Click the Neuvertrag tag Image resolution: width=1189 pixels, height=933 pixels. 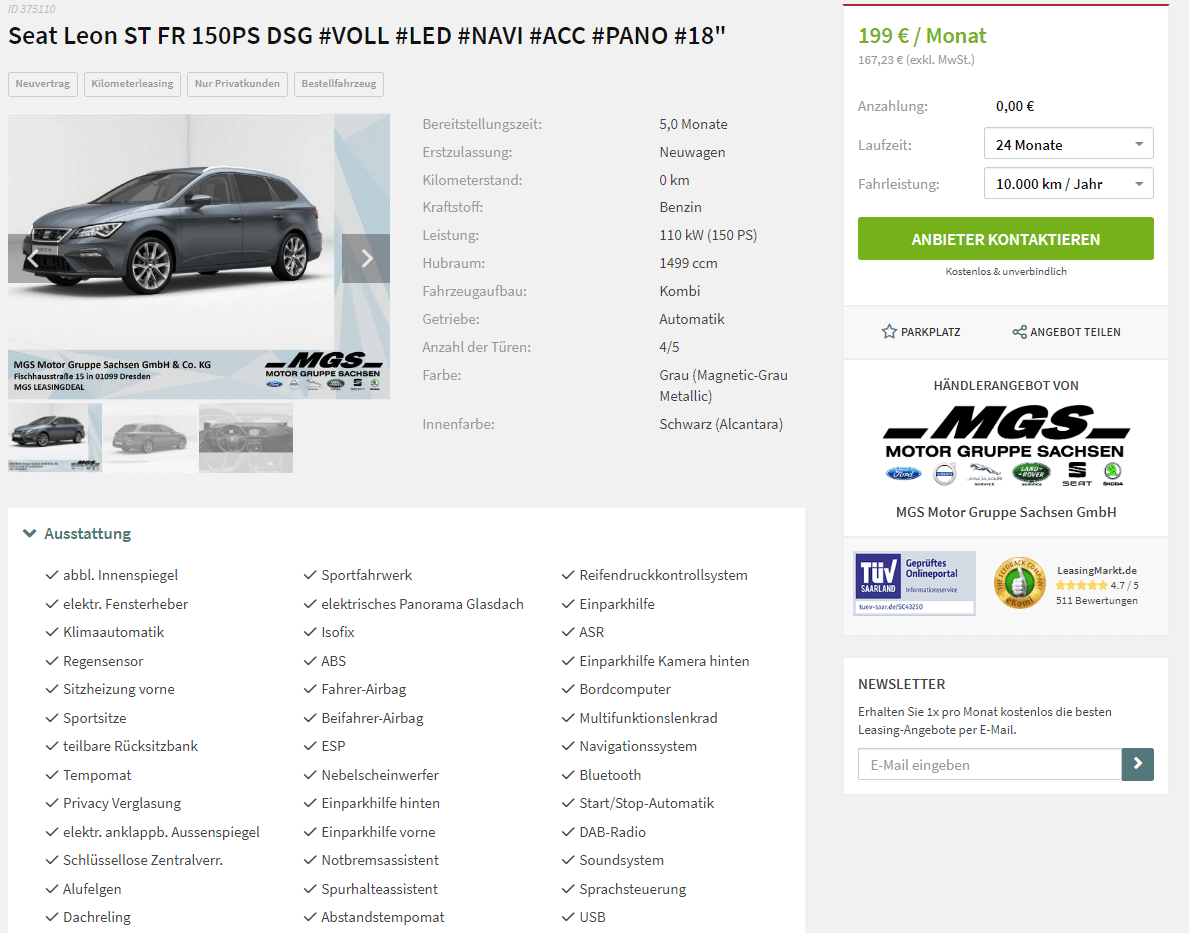click(42, 83)
